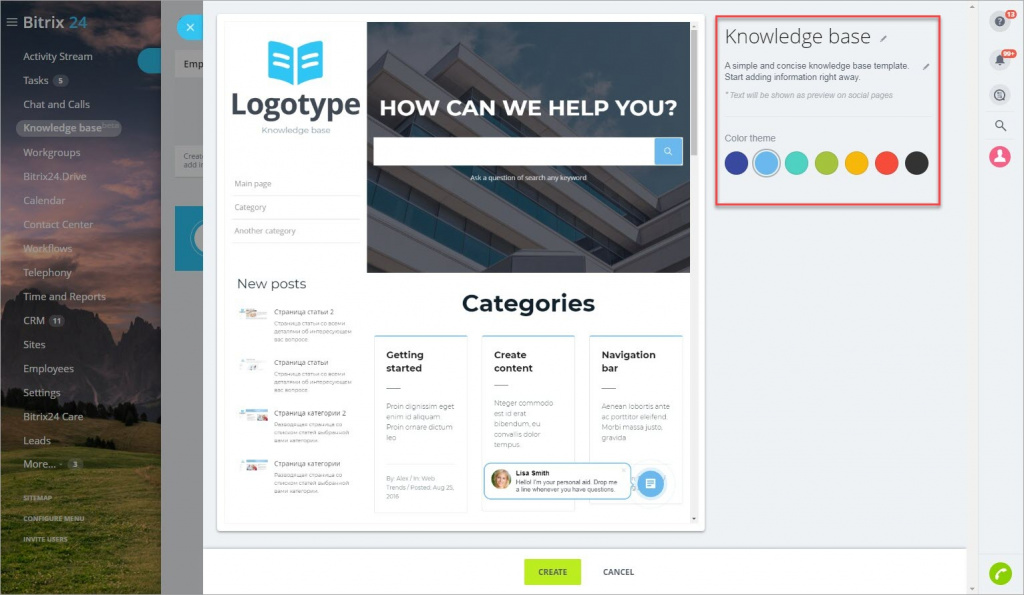Open Tasks in the left menu
The image size is (1024, 595).
[x=35, y=80]
